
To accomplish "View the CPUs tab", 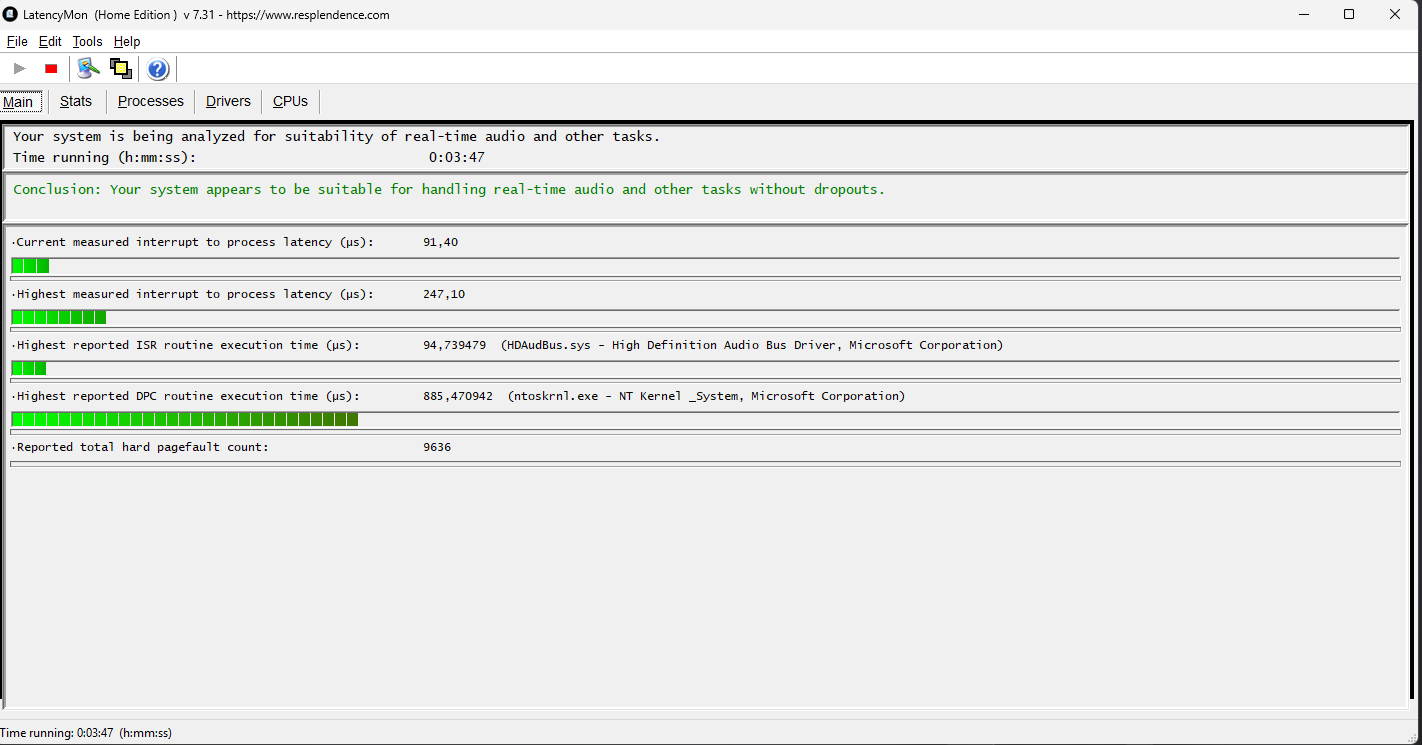I will [291, 101].
